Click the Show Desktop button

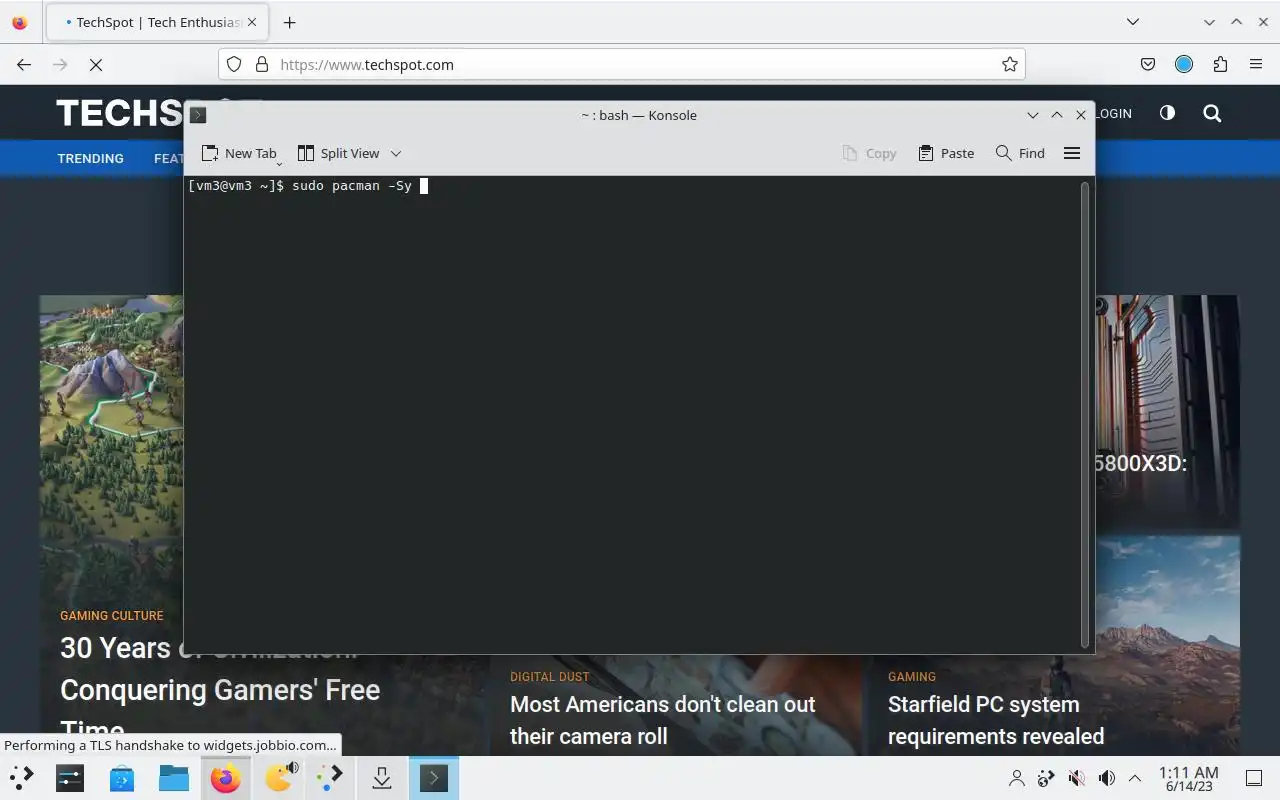point(1254,778)
